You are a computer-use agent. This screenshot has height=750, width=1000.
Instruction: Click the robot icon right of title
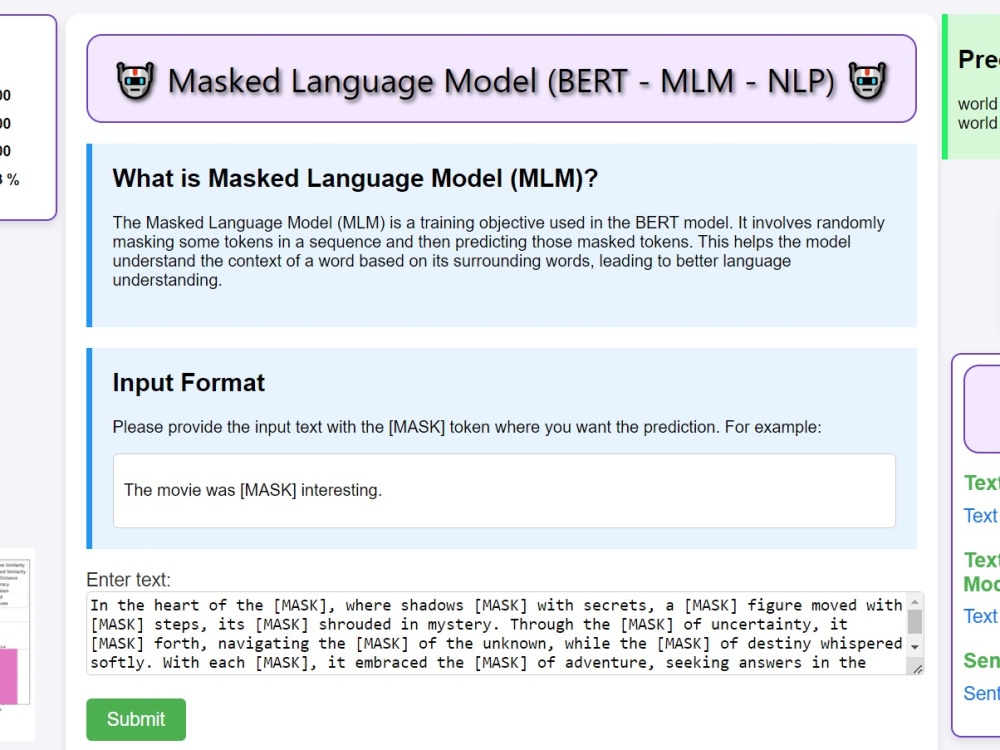(x=867, y=81)
